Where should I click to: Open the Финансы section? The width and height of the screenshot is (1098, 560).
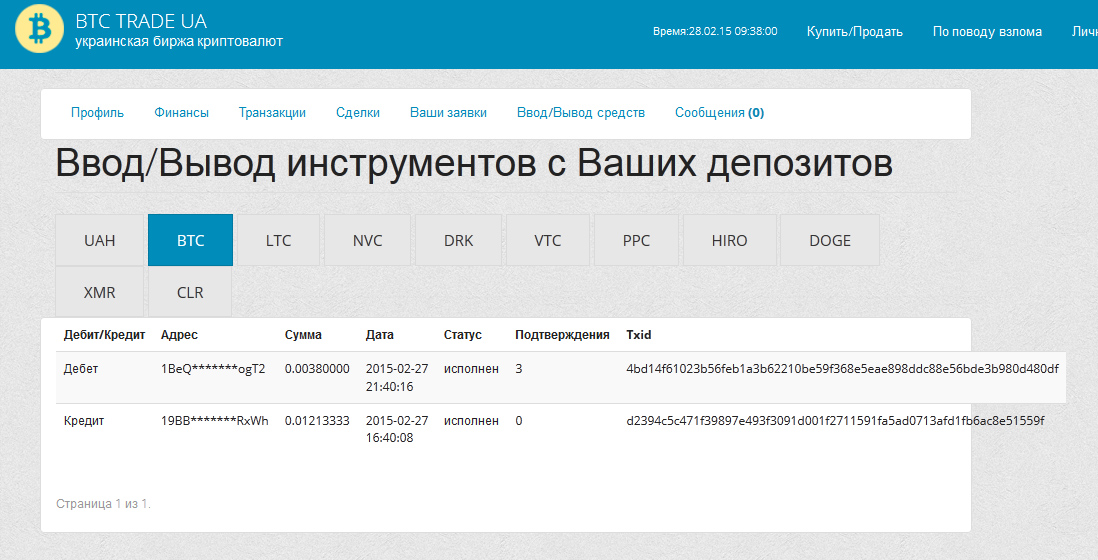point(181,113)
